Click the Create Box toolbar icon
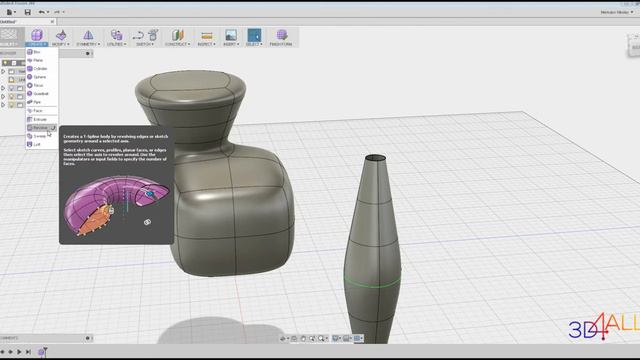Image resolution: width=640 pixels, height=360 pixels. pyautogui.click(x=37, y=35)
